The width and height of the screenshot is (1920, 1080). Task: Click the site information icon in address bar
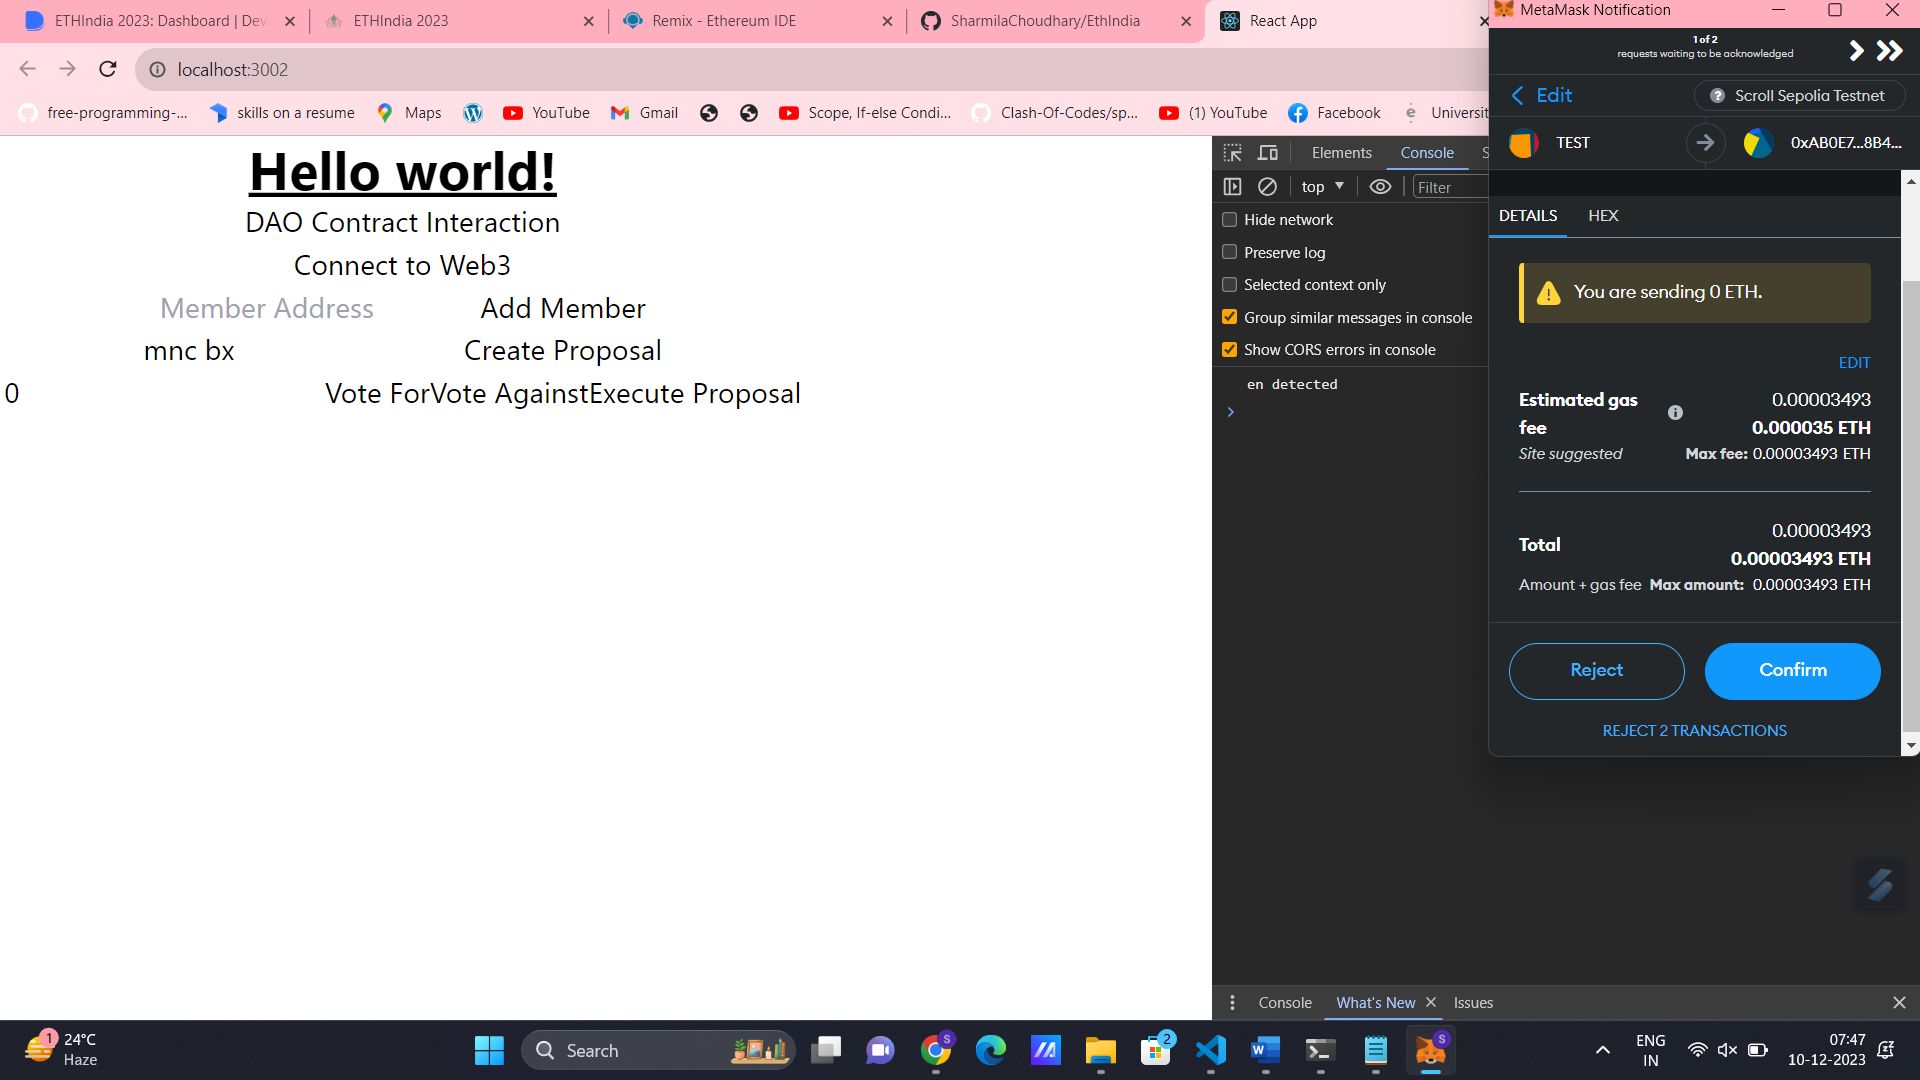click(x=157, y=70)
